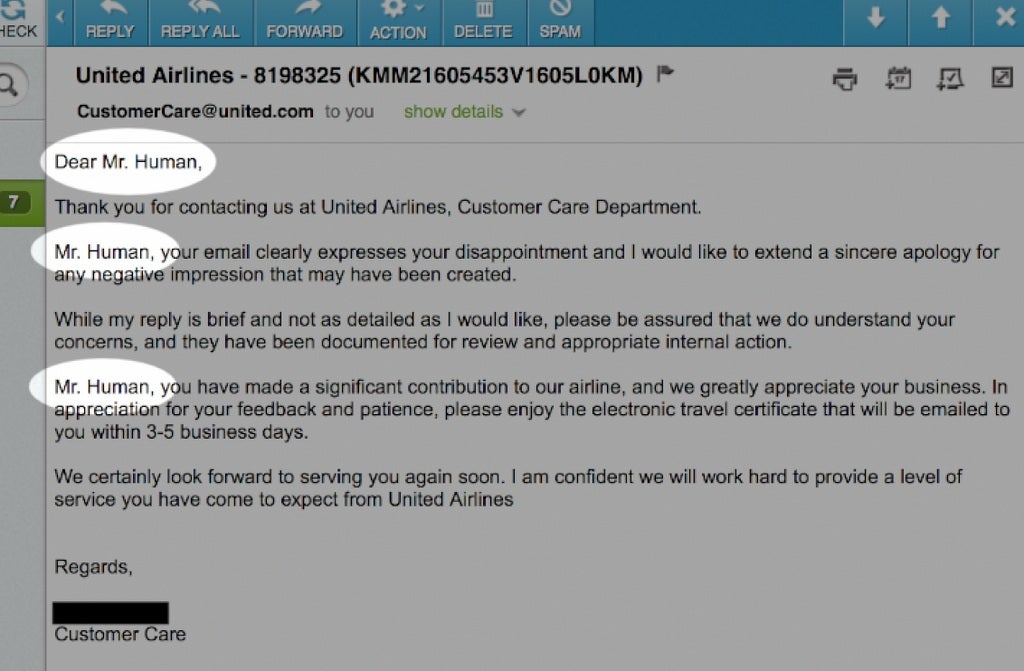Click the Check mail button
Screen dimensions: 1024x671
coord(18,21)
